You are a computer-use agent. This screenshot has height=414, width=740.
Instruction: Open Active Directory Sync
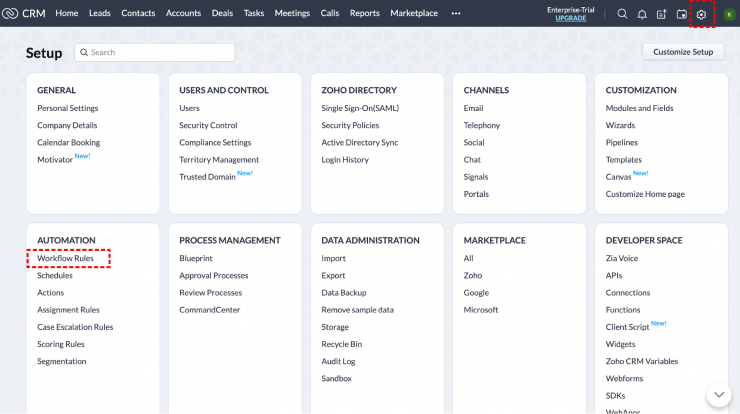(360, 143)
